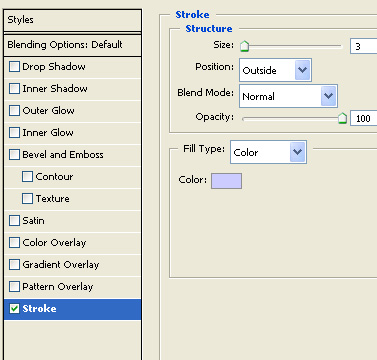Select the Texture sub-style label

(53, 199)
